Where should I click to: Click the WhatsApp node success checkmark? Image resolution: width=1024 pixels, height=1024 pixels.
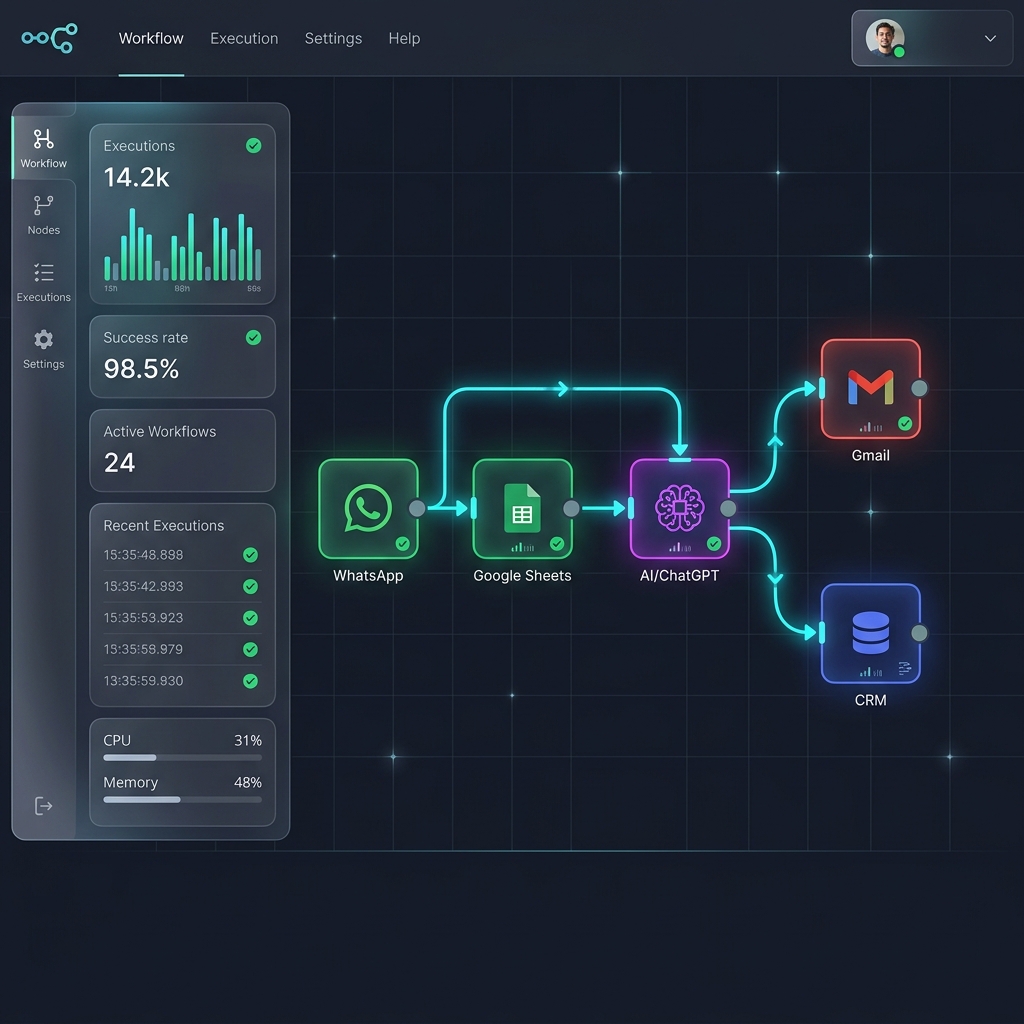coord(403,543)
